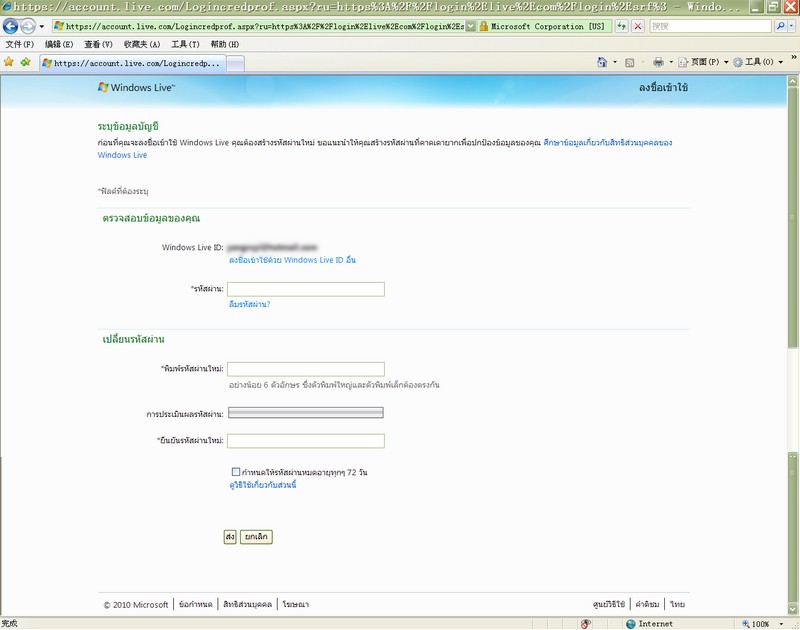The image size is (800, 630).
Task: Click the Print icon in command bar
Action: pyautogui.click(x=658, y=62)
